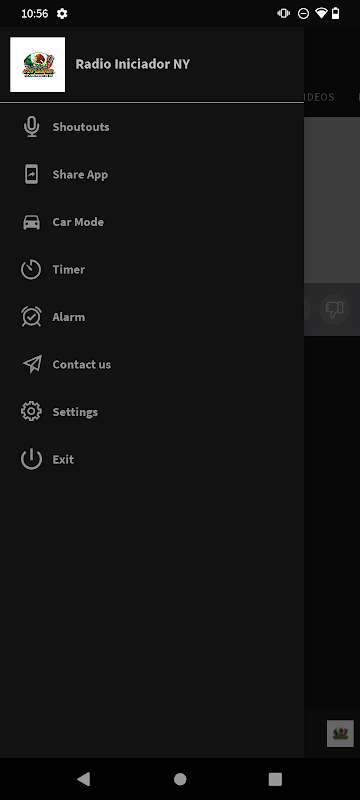Tap the vibrate mode status icon
This screenshot has width=360, height=800.
click(284, 13)
